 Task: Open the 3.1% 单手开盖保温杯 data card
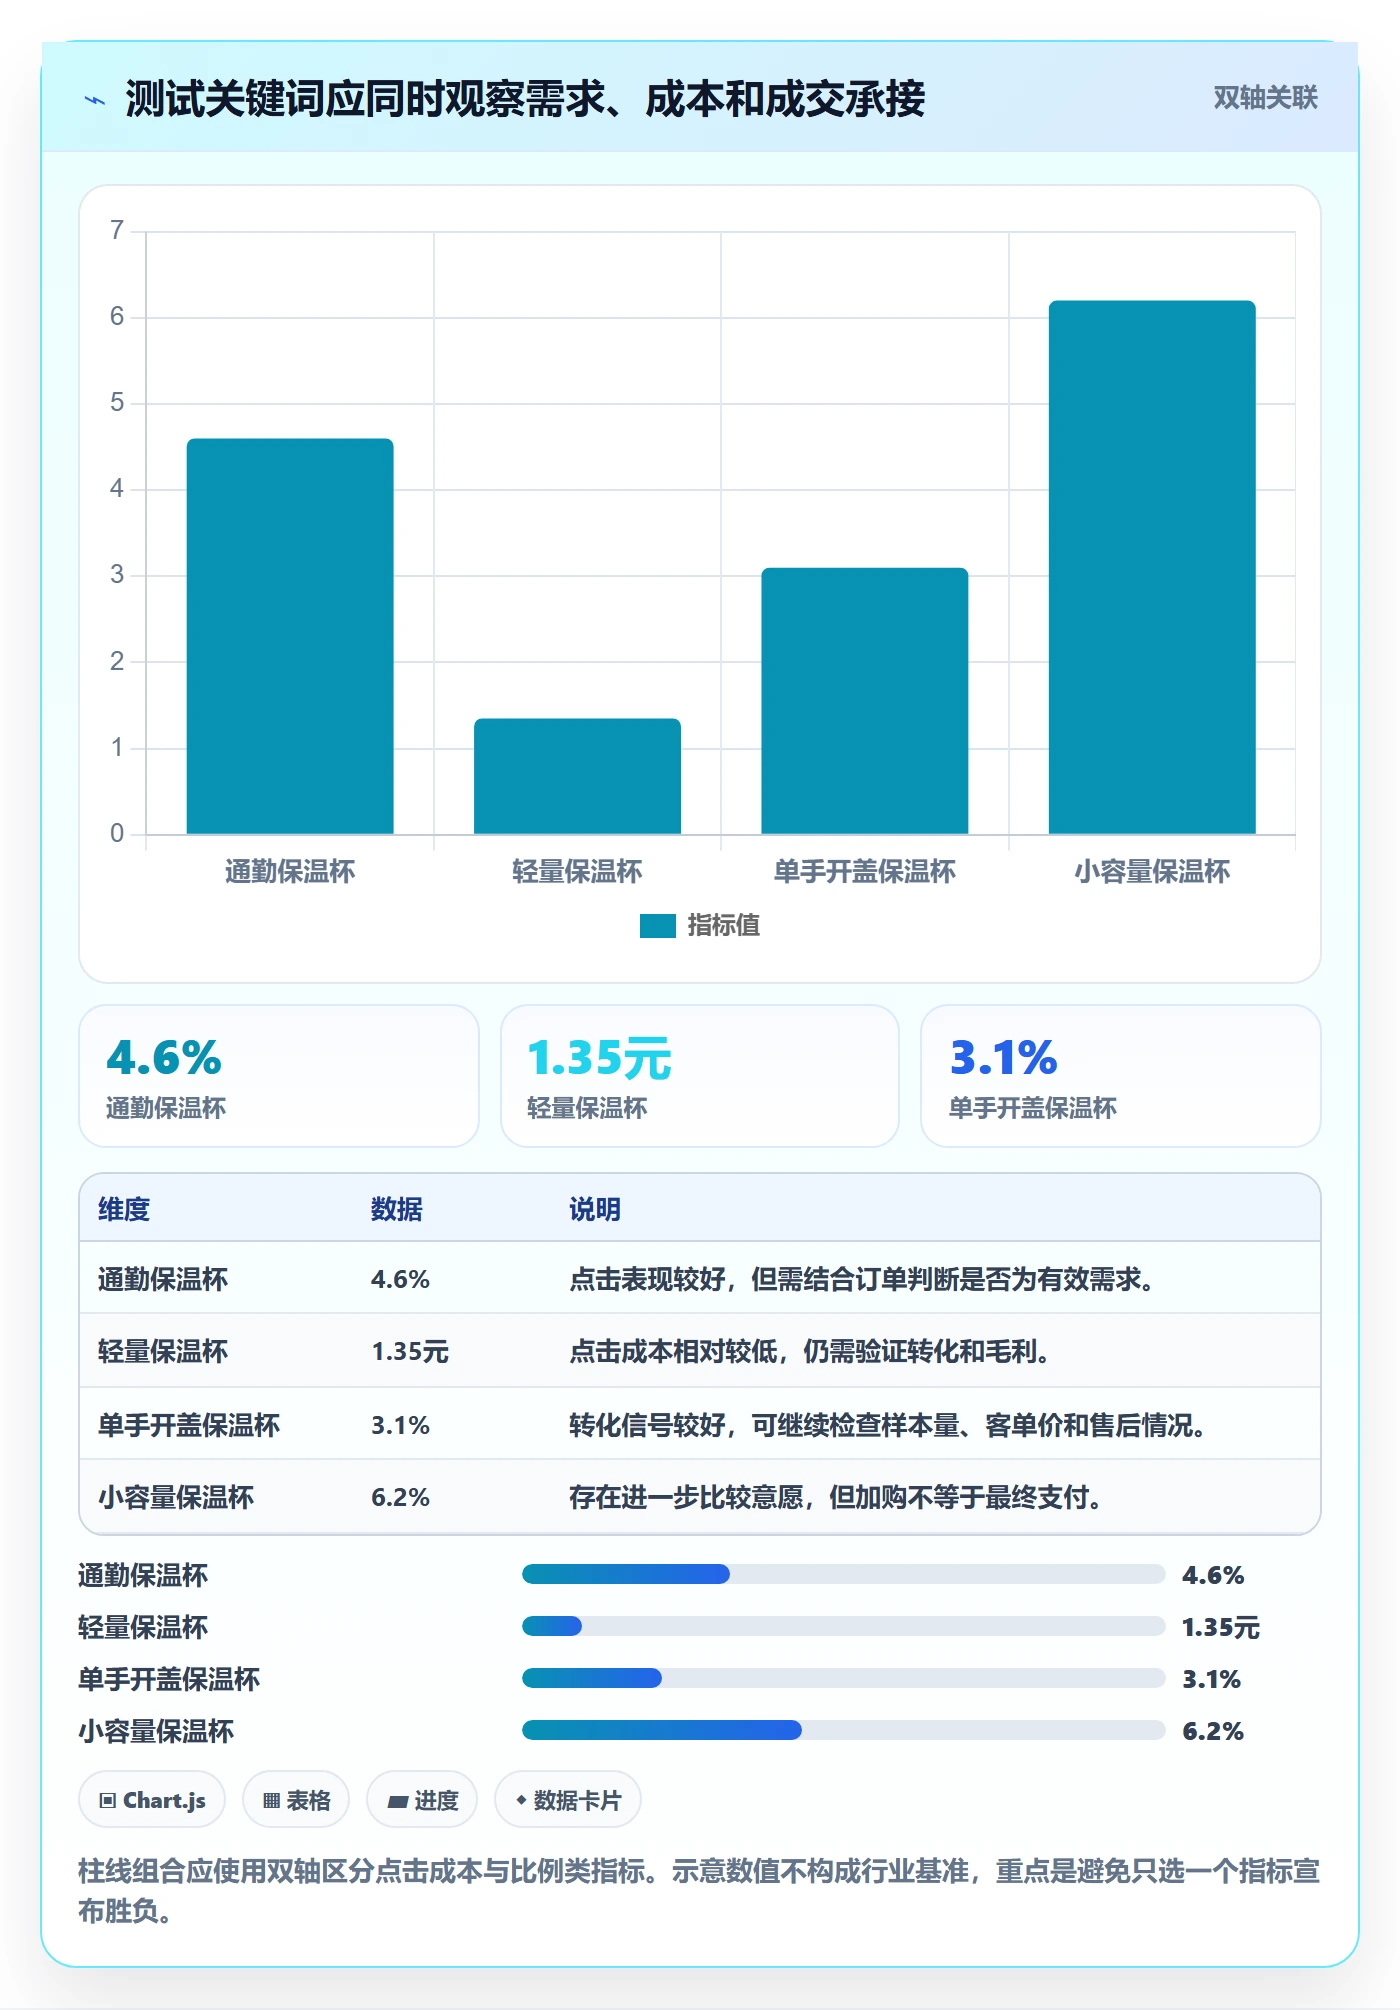1121,1076
